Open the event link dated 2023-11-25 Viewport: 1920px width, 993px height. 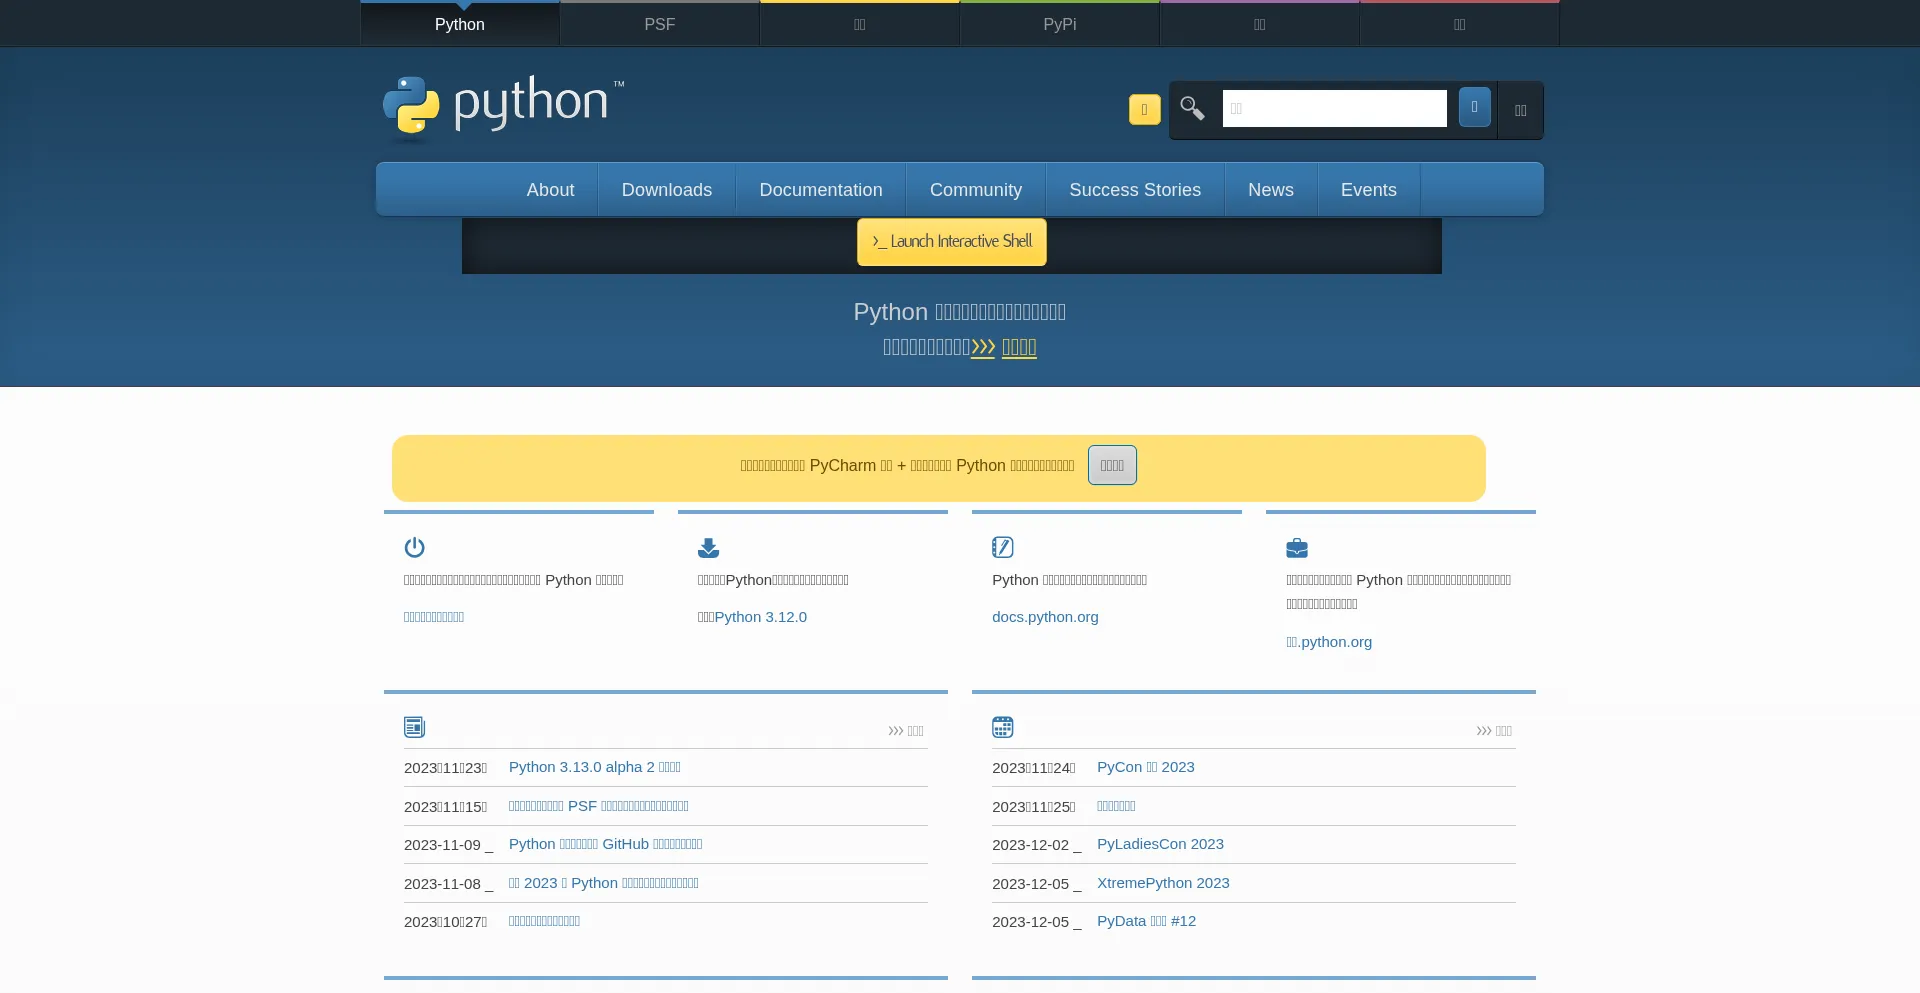(1116, 806)
